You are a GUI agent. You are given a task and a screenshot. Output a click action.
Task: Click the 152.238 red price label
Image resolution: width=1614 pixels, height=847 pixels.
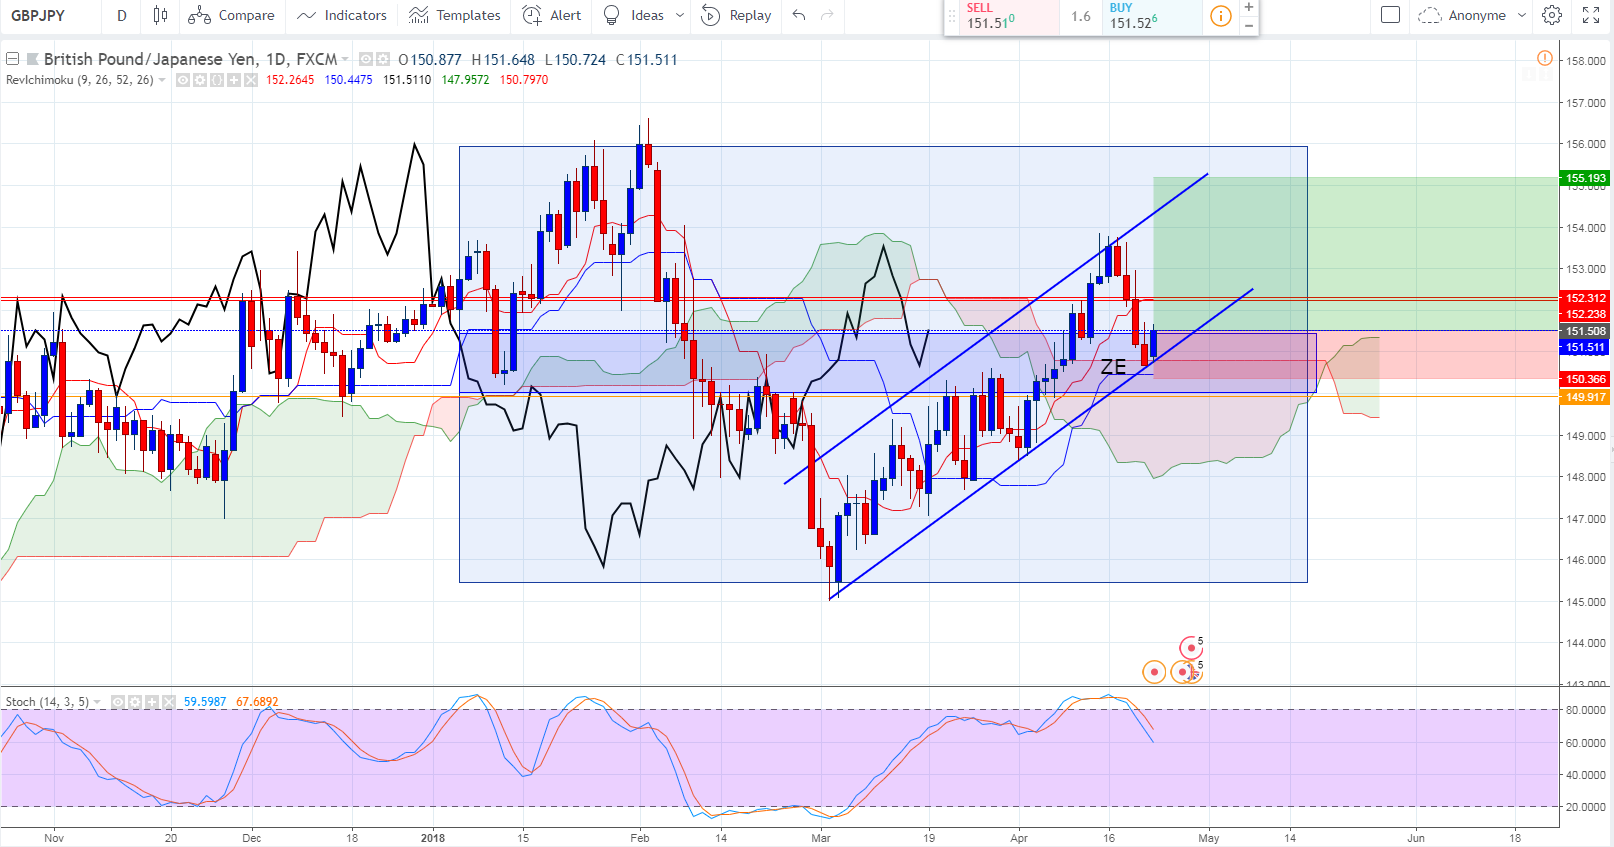point(1585,314)
